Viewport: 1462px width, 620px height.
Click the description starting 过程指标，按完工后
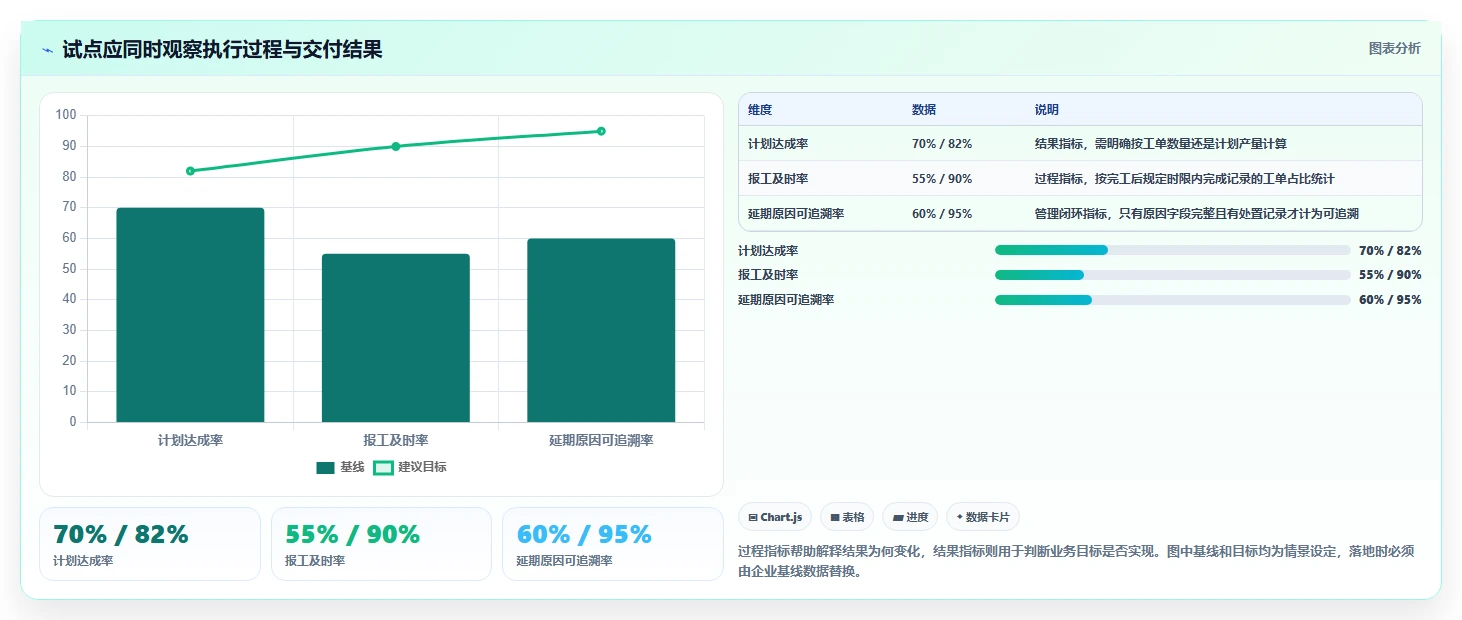1185,179
